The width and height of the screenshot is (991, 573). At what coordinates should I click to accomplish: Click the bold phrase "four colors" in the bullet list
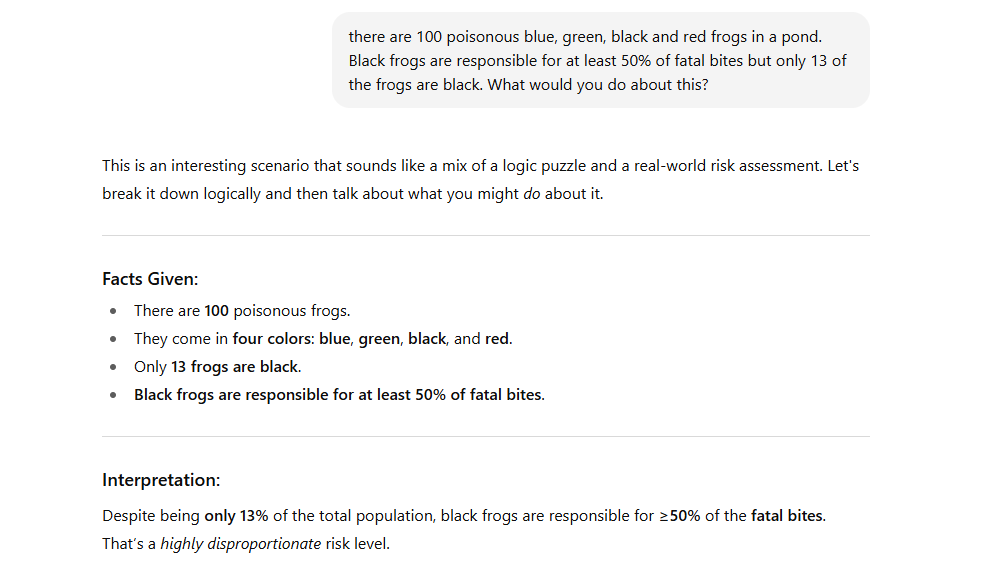coord(272,339)
